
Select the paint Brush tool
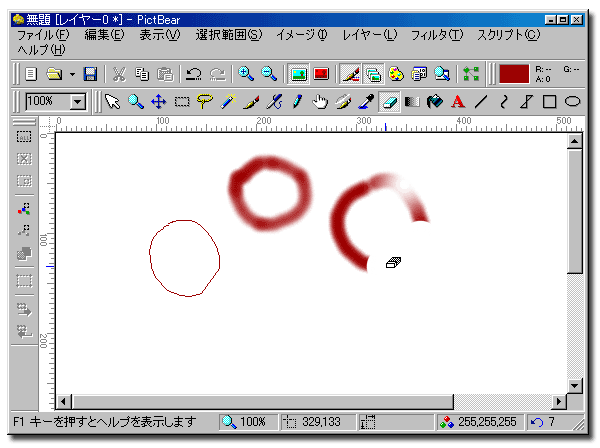251,102
